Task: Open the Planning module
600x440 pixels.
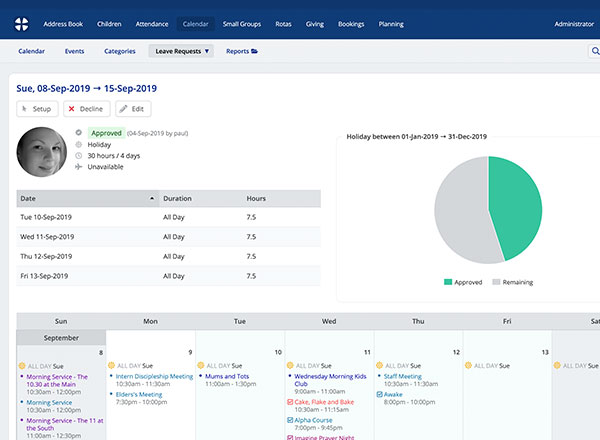Action: pyautogui.click(x=391, y=24)
